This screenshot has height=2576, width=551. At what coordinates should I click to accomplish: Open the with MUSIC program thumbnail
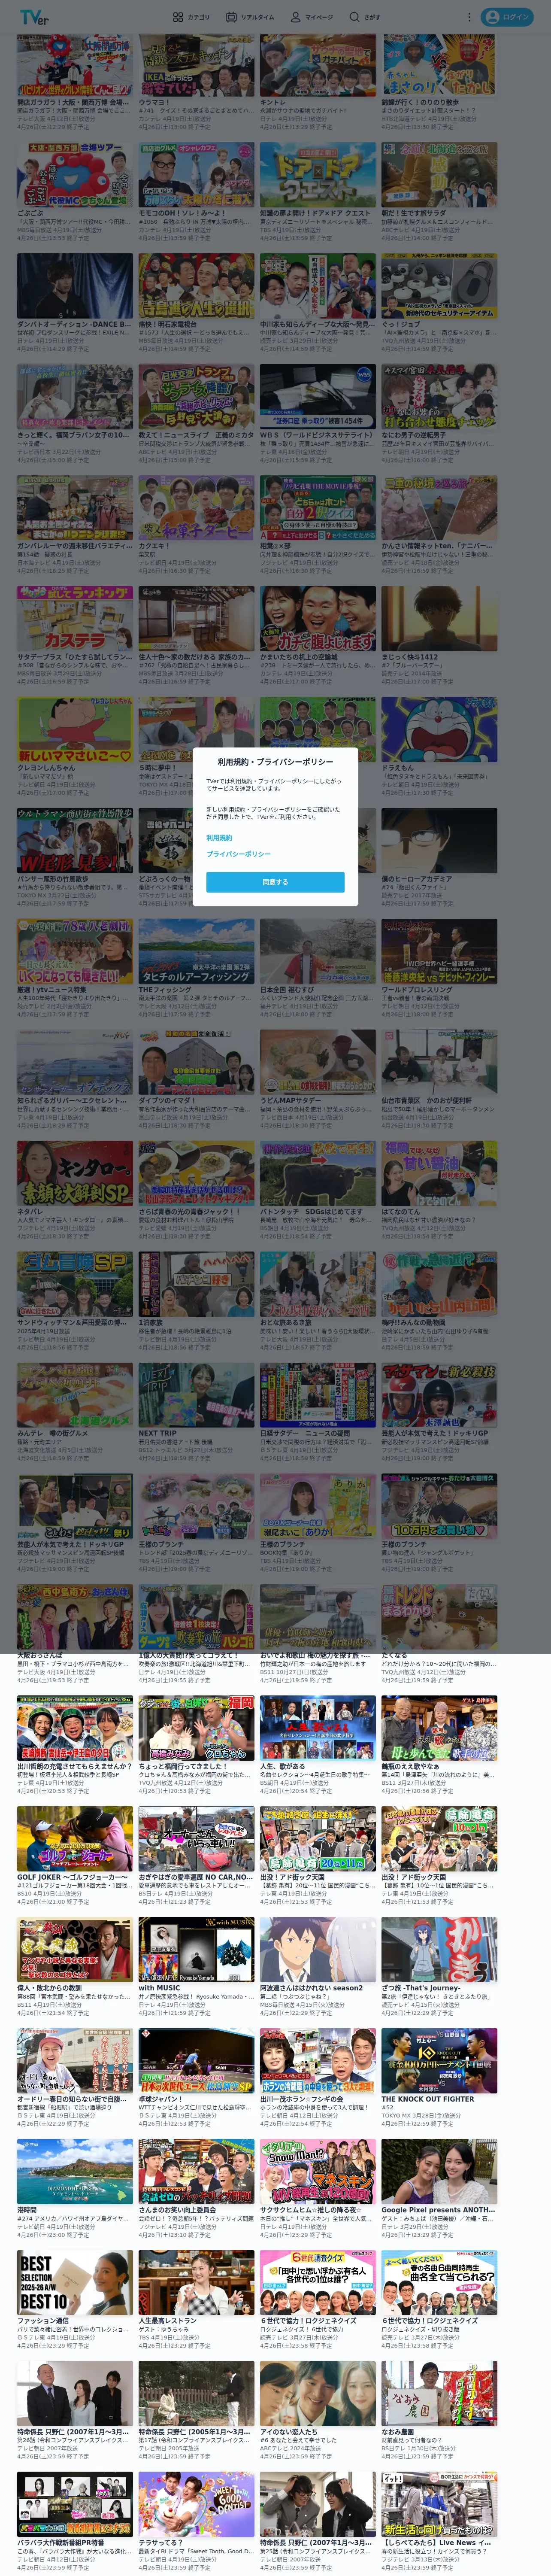coord(196,1950)
